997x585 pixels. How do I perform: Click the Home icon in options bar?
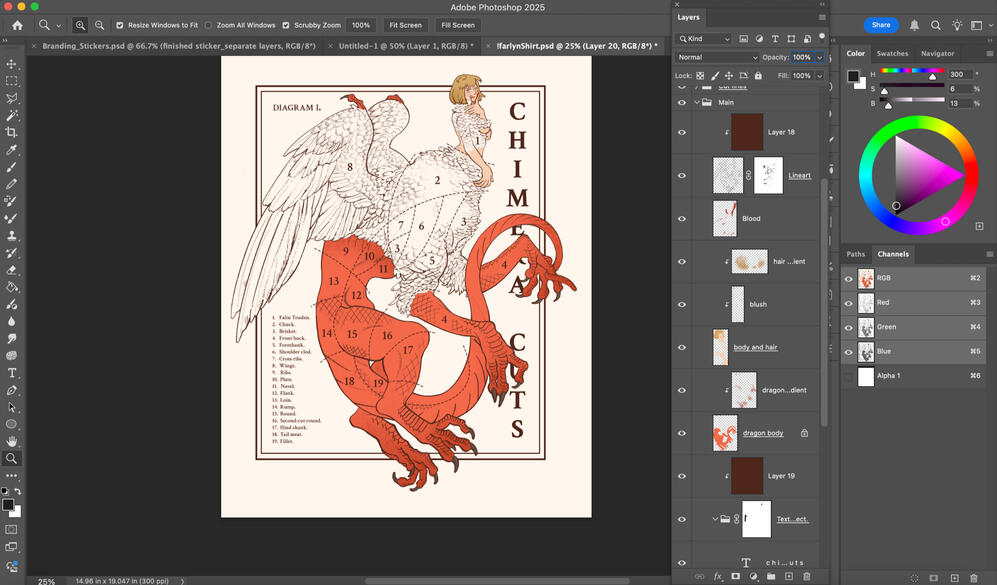(17, 25)
